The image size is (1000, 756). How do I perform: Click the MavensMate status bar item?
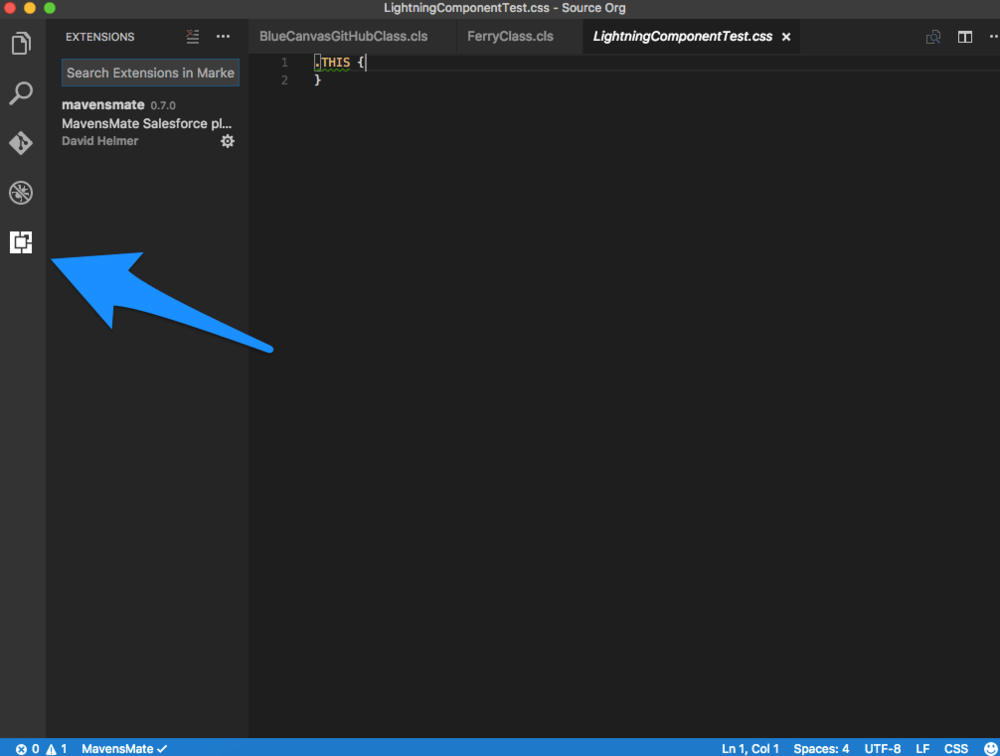point(124,749)
